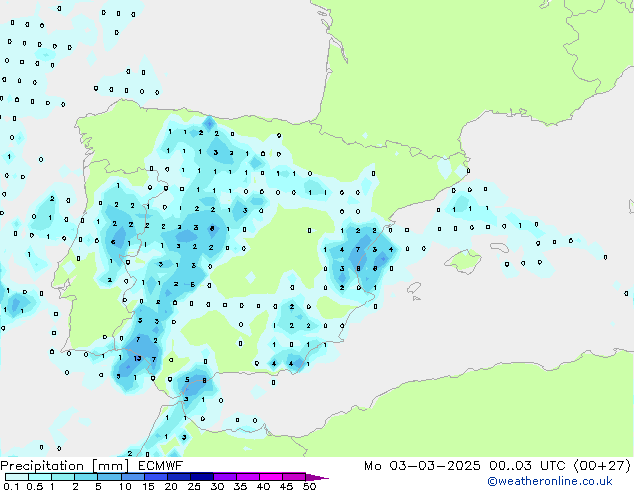Click the 0.1–0.5 mm palest legend swatch
The image size is (634, 490).
tap(17, 477)
